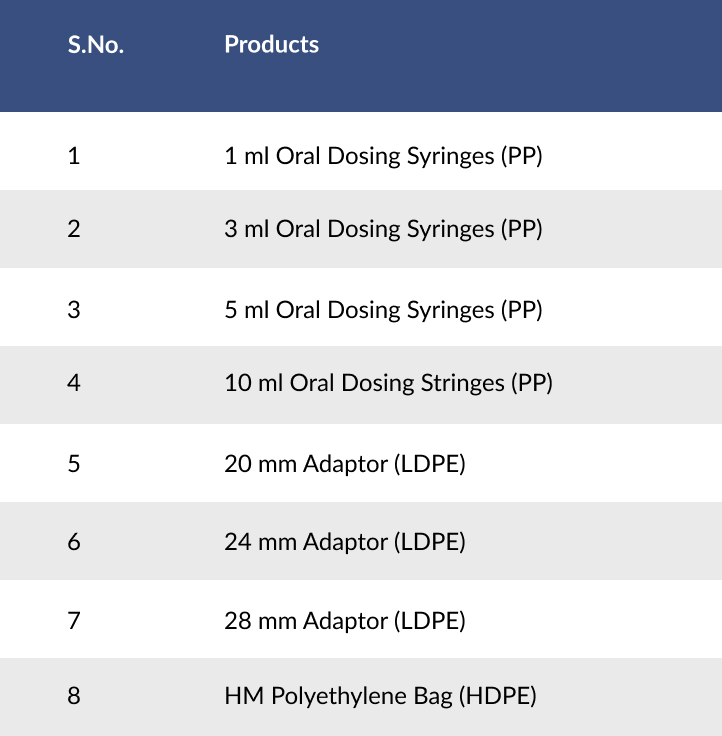Viewport: 722px width, 736px height.
Task: Click serial number 8 cell
Action: point(74,696)
